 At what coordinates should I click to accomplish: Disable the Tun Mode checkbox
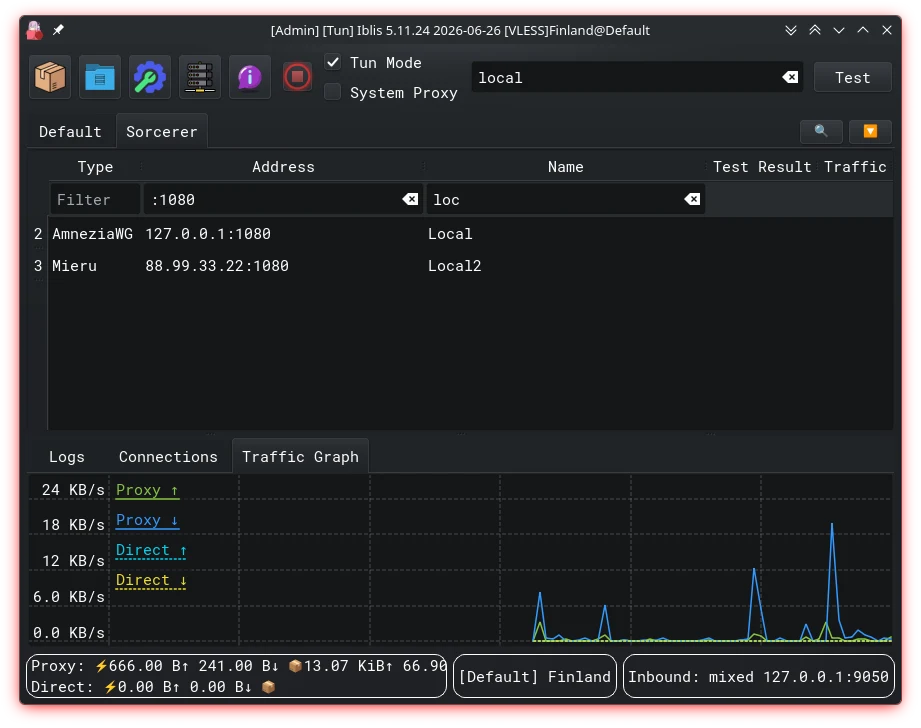[x=333, y=62]
